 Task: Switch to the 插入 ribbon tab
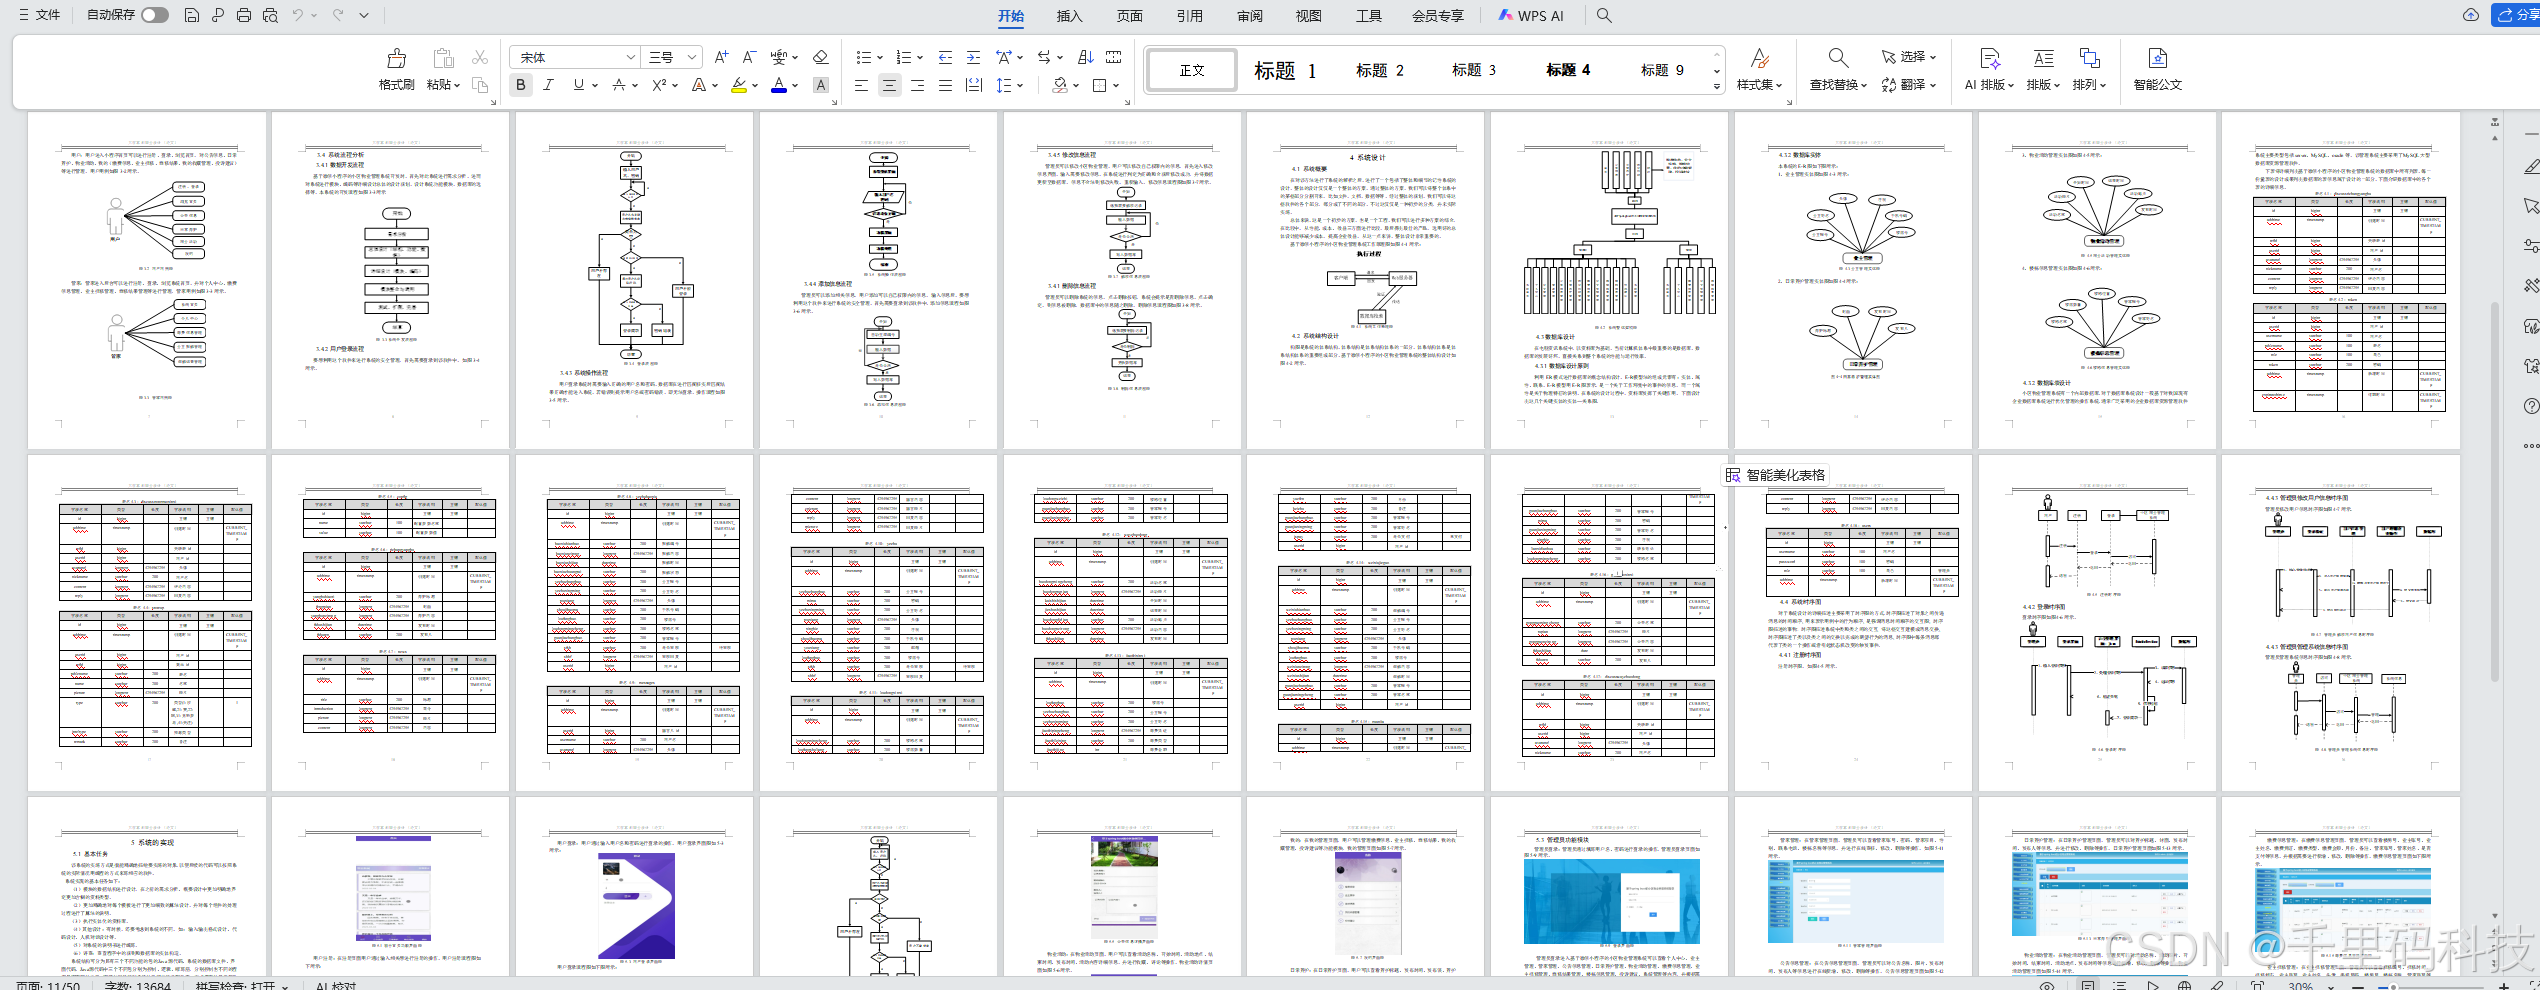point(1070,15)
